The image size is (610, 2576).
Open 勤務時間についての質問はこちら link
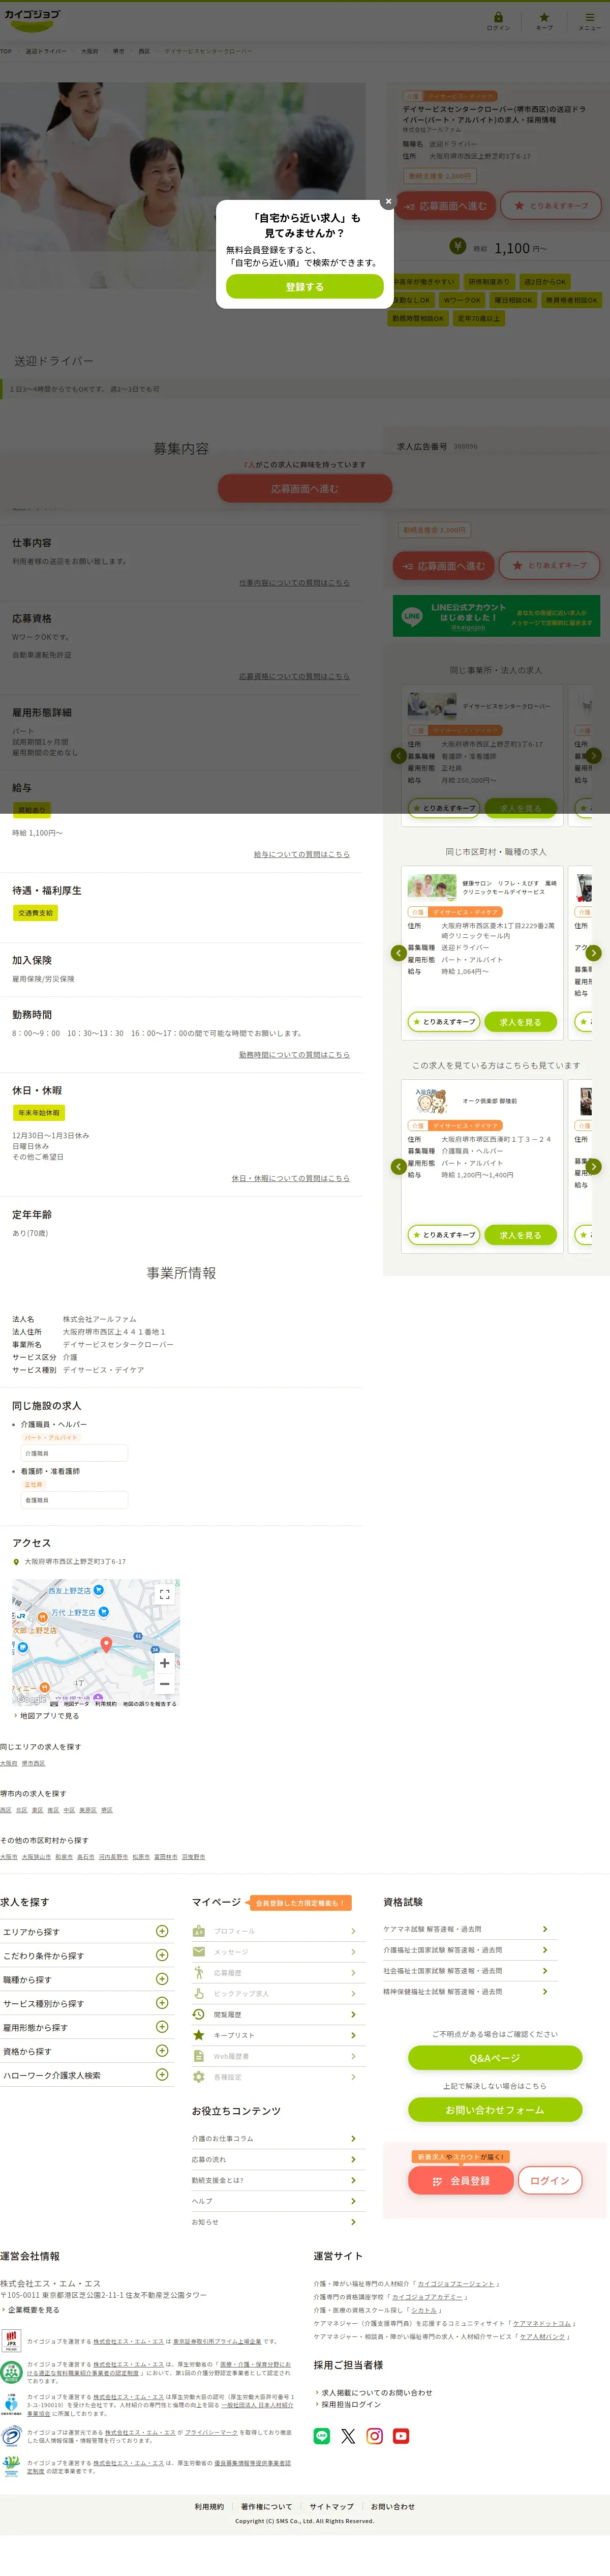(294, 1054)
